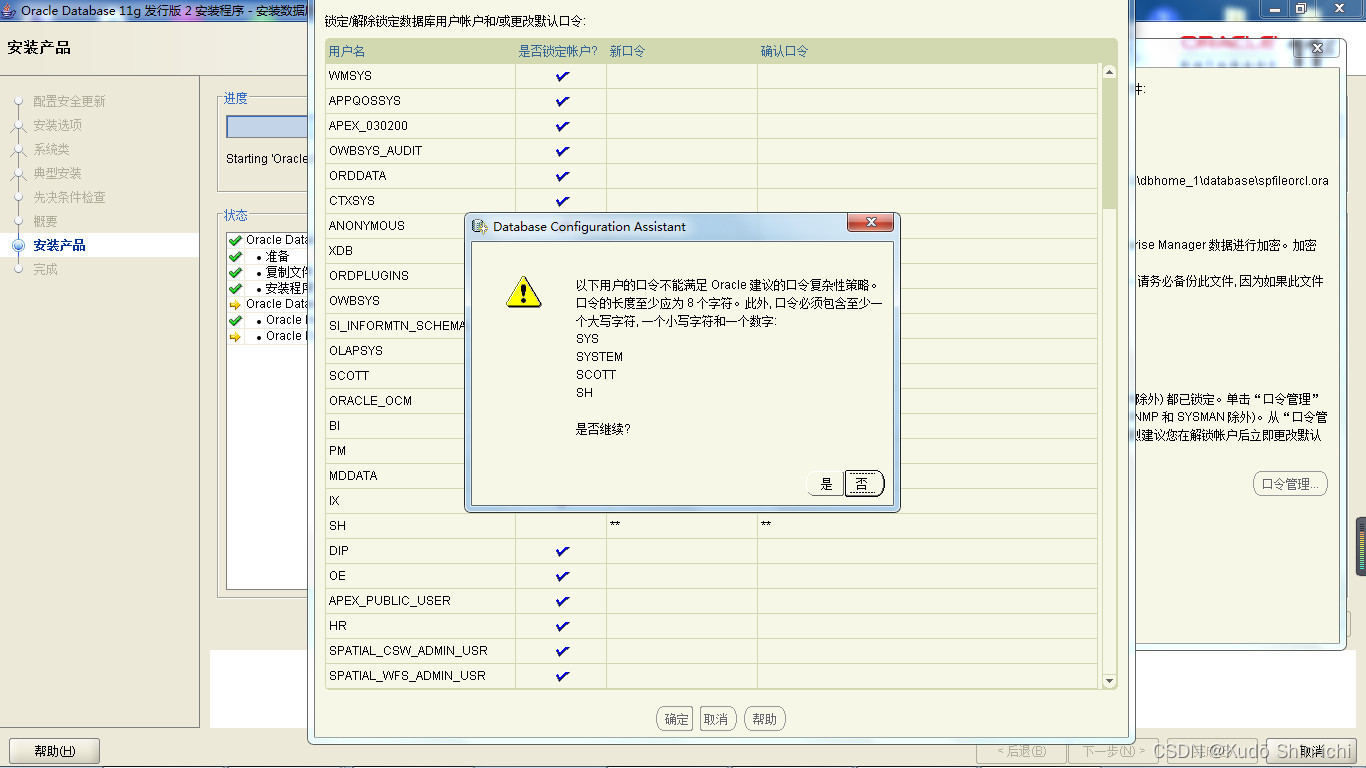Select 完成 step in installer sidebar

[45, 269]
